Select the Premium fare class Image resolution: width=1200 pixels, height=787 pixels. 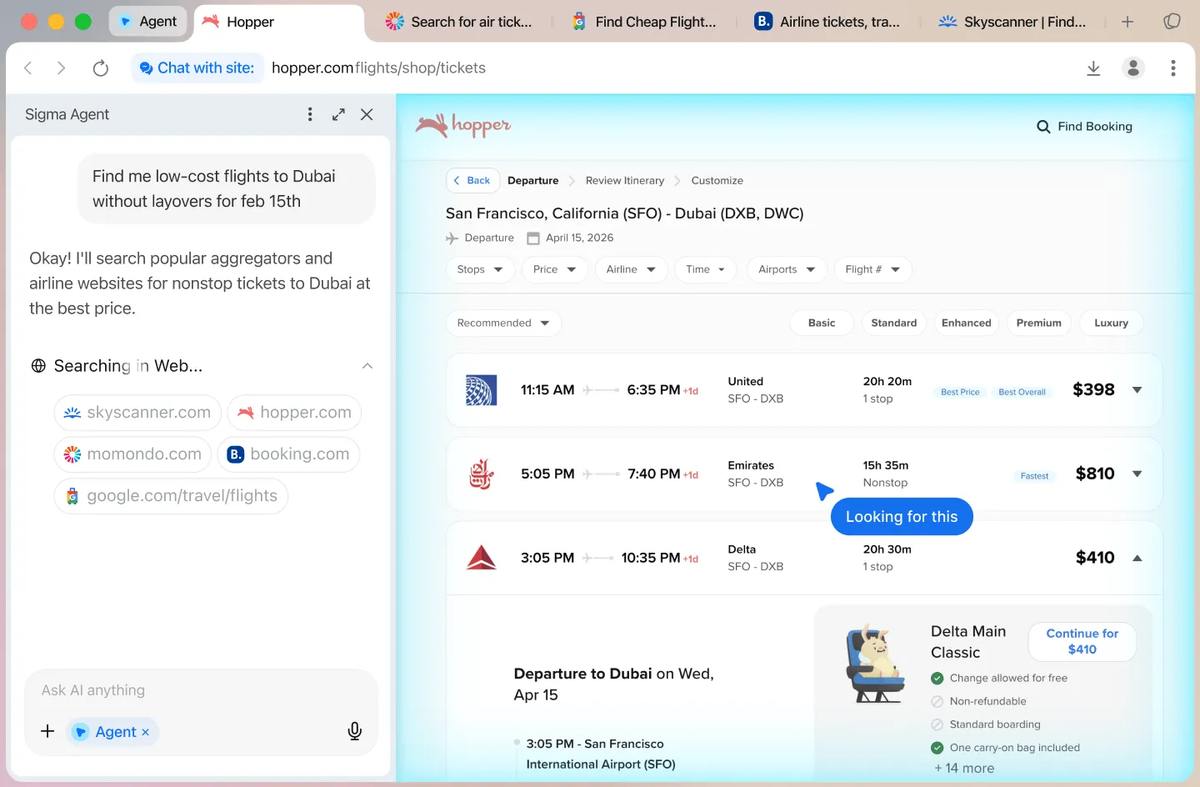tap(1039, 323)
